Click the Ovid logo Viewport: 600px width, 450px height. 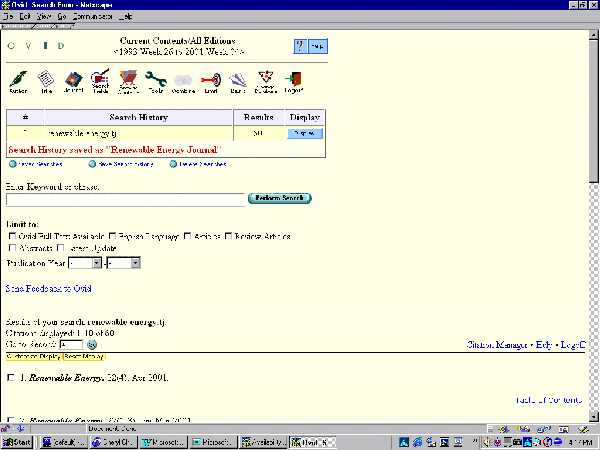36,46
